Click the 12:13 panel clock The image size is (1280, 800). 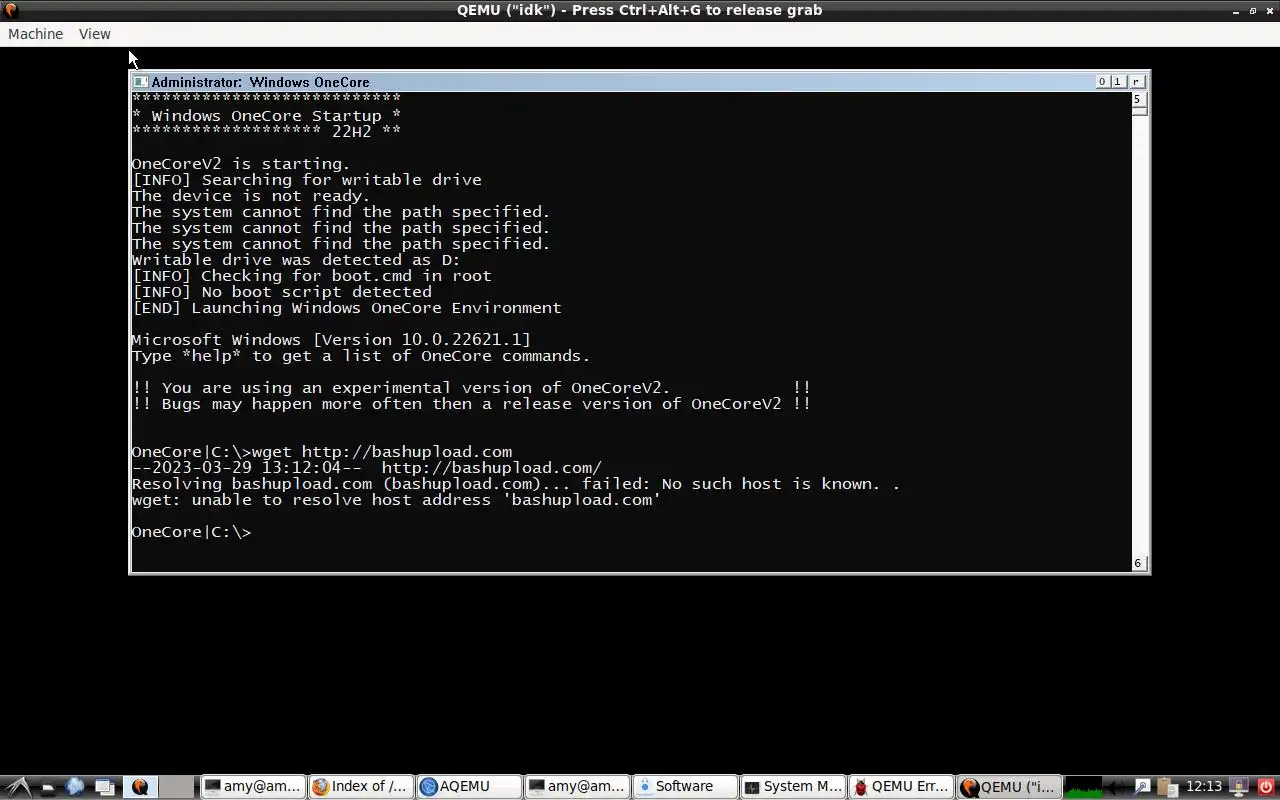1204,787
